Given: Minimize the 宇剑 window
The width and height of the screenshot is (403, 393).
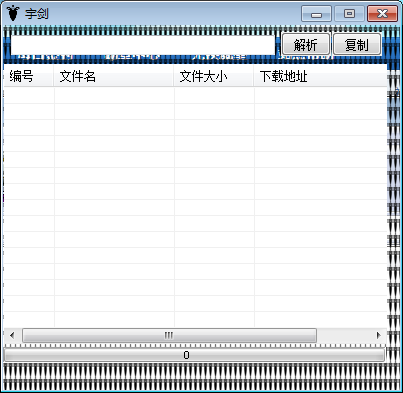Looking at the screenshot, I should (316, 14).
